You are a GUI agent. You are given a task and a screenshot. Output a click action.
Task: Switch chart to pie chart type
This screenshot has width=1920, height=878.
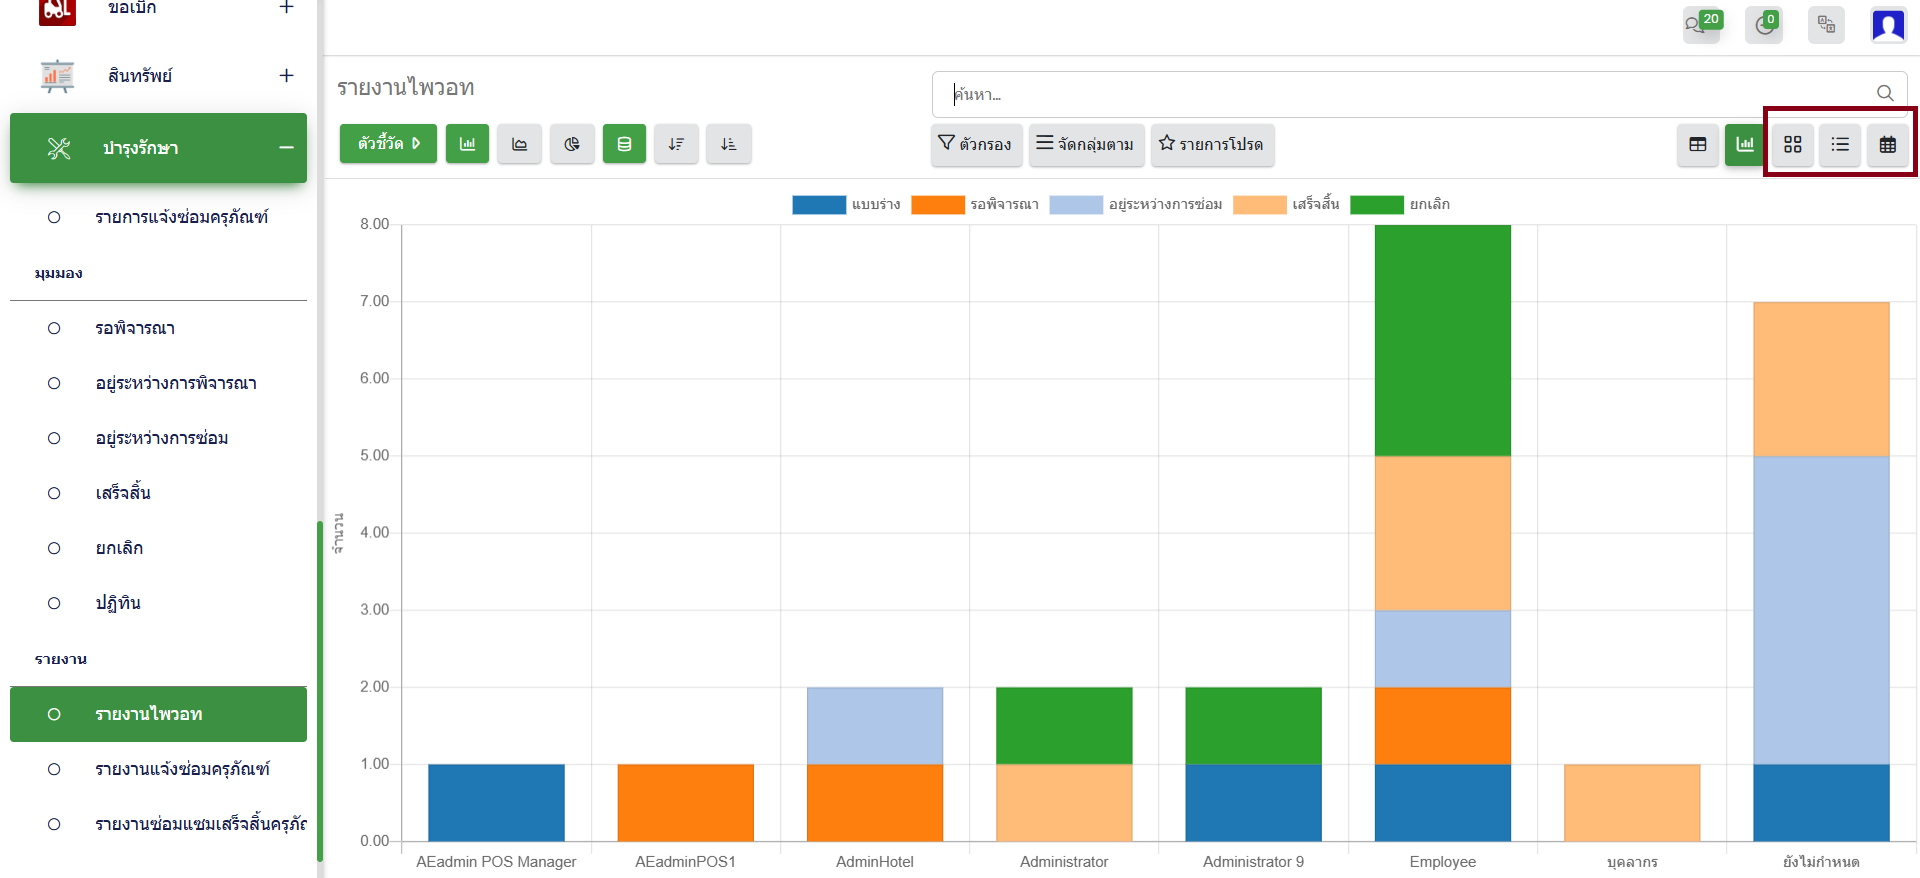572,144
